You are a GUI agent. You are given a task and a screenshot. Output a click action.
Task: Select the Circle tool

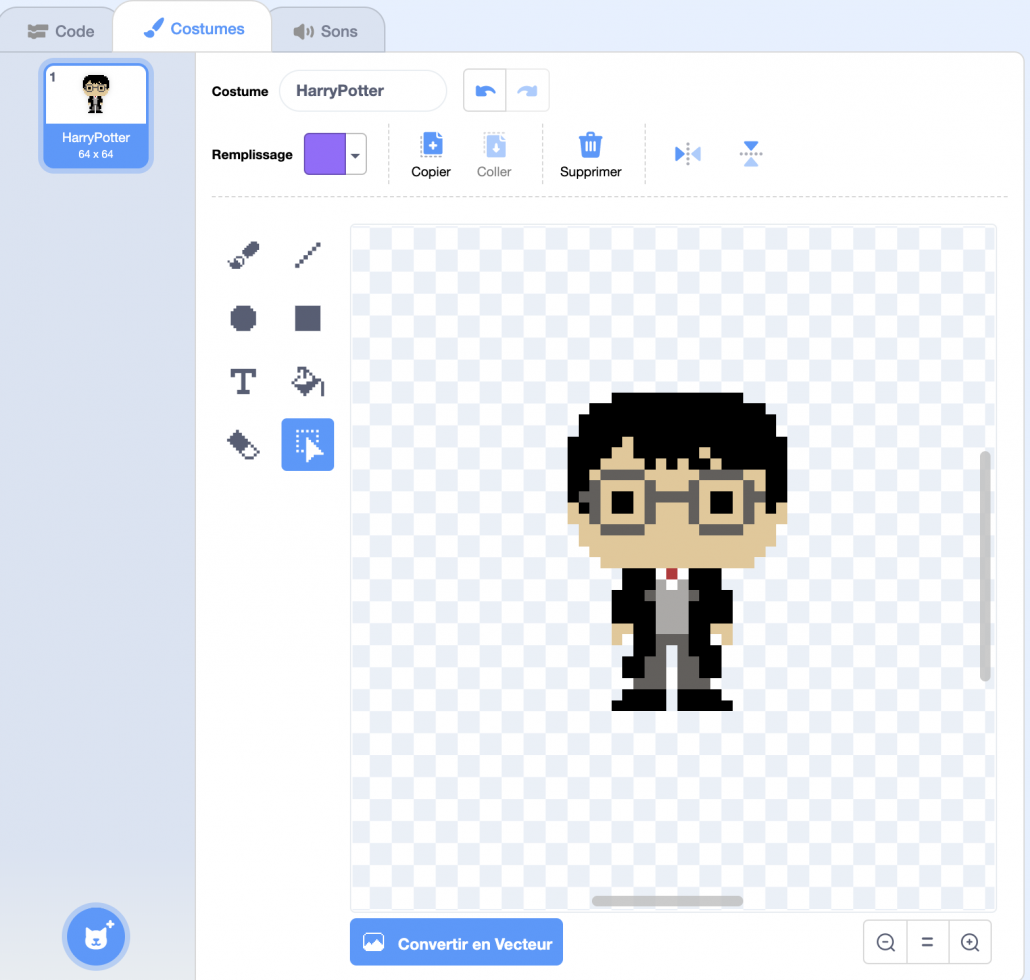(243, 319)
